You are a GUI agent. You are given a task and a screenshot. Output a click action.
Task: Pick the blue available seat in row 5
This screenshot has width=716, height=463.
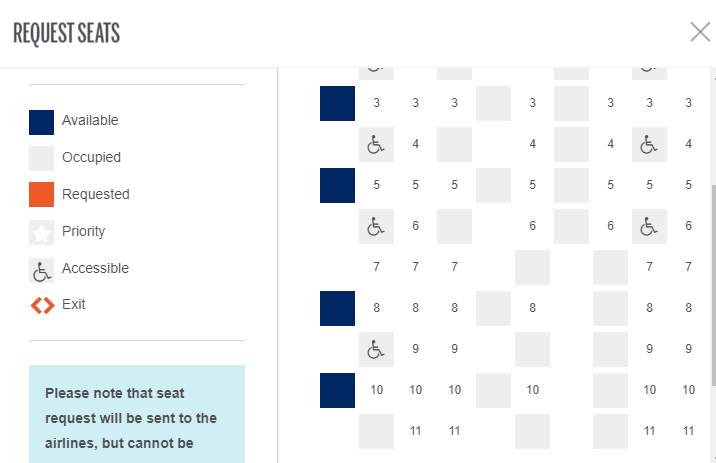click(x=337, y=185)
